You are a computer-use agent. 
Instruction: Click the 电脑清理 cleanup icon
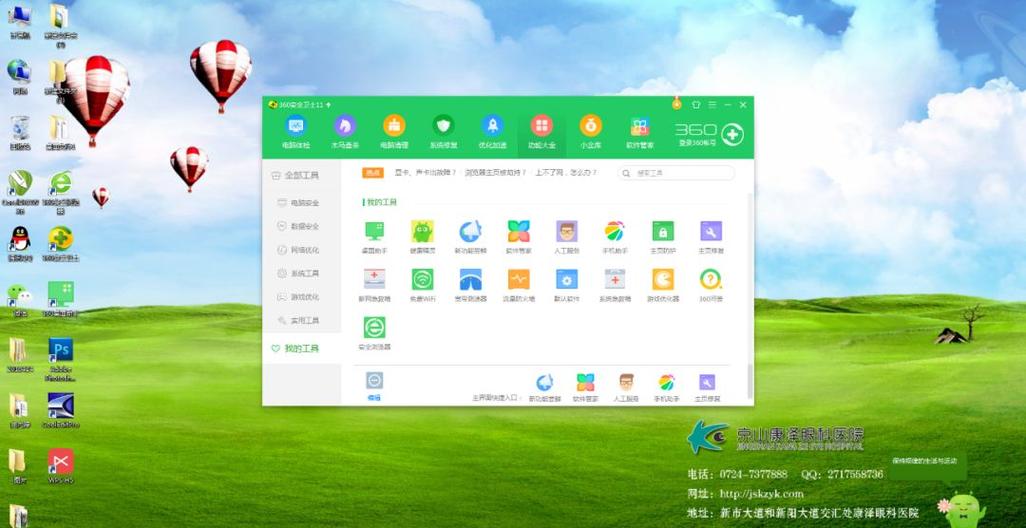394,132
